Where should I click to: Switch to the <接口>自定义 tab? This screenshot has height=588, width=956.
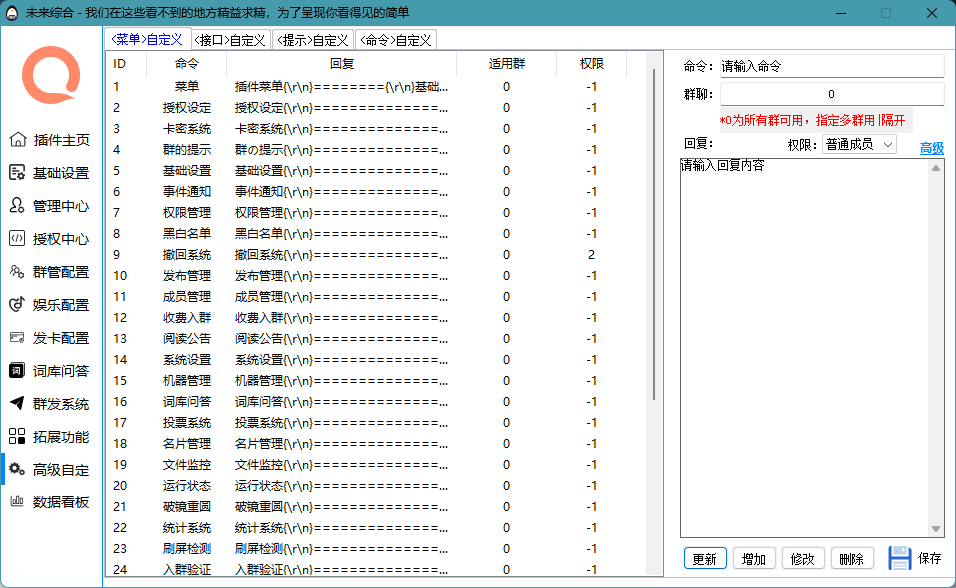pyautogui.click(x=230, y=40)
